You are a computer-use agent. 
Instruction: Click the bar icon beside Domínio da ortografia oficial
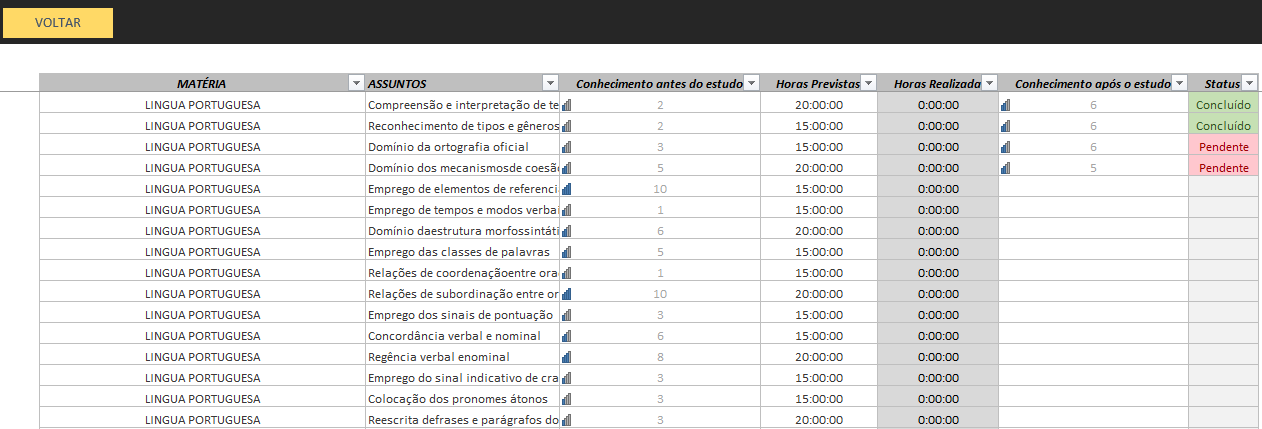(566, 146)
